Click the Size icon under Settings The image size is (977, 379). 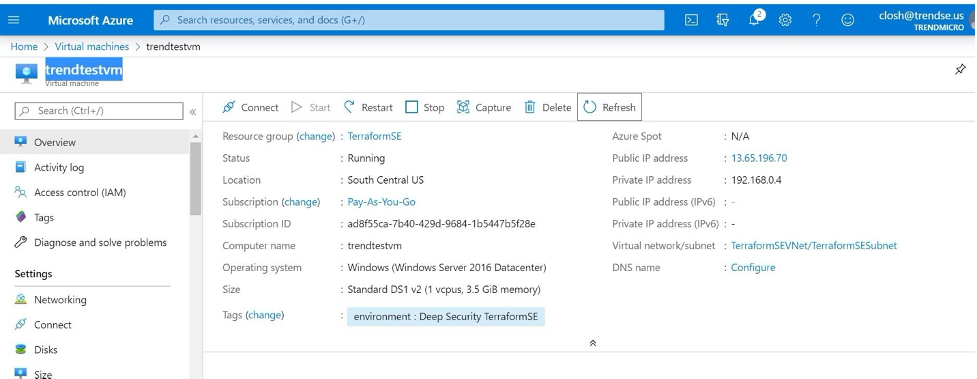pyautogui.click(x=21, y=373)
